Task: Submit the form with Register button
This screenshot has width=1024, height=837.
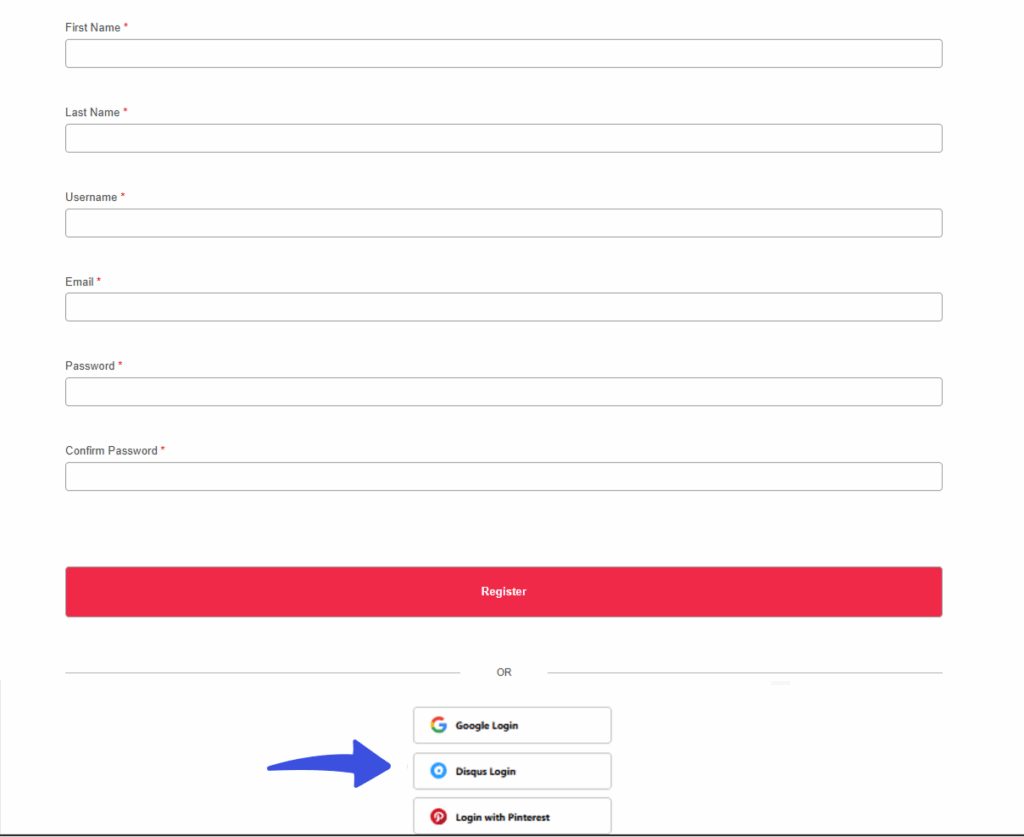Action: pyautogui.click(x=504, y=592)
